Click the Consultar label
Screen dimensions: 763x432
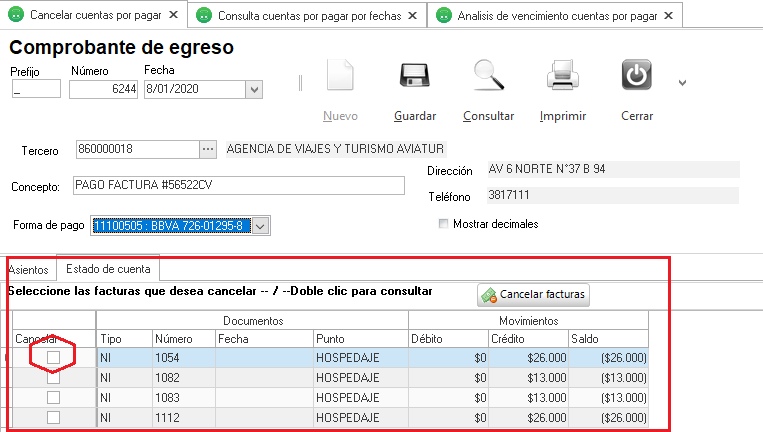tap(489, 116)
